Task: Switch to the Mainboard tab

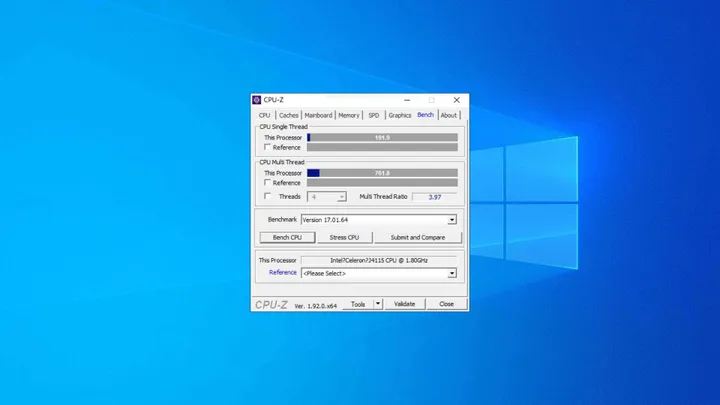Action: (318, 115)
